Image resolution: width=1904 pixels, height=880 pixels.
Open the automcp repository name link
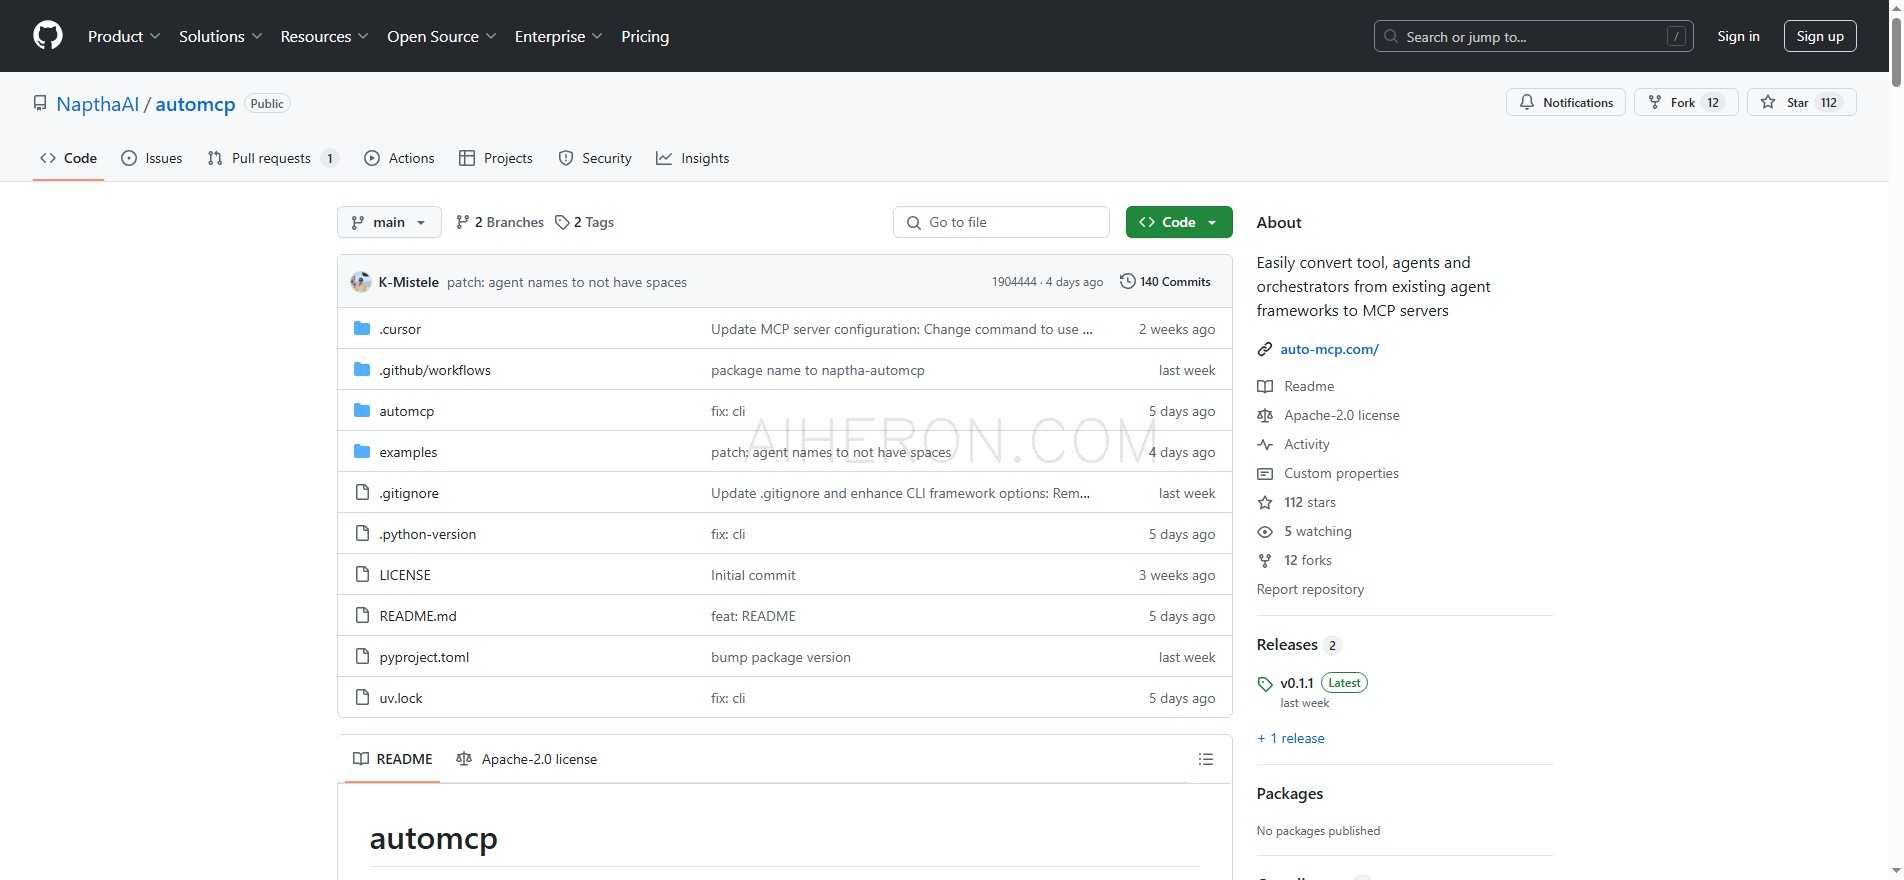coord(195,104)
